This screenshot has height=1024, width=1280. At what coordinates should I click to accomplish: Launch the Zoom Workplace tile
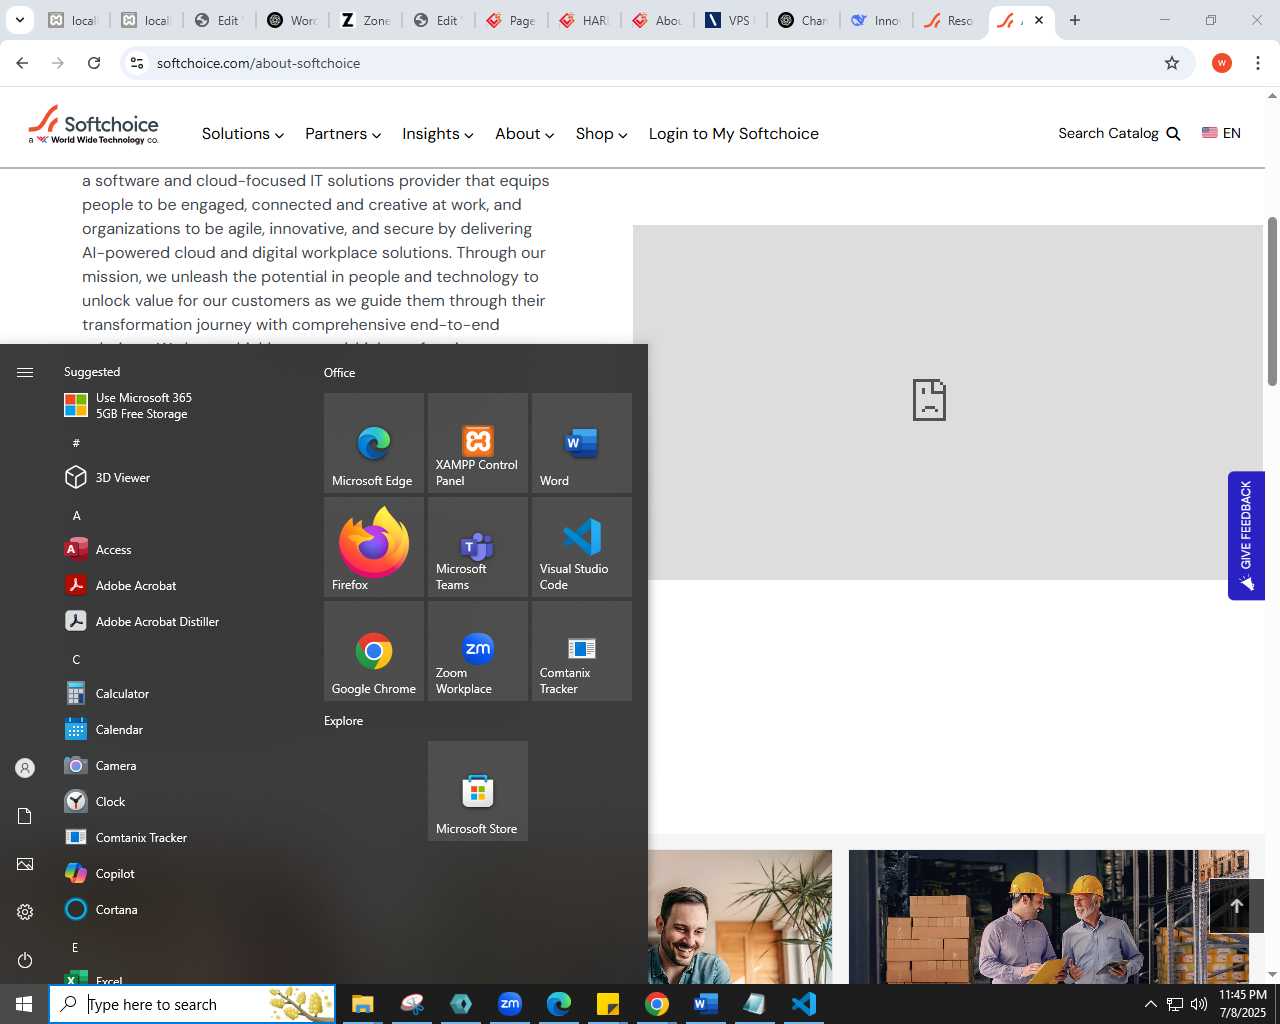[x=477, y=651]
